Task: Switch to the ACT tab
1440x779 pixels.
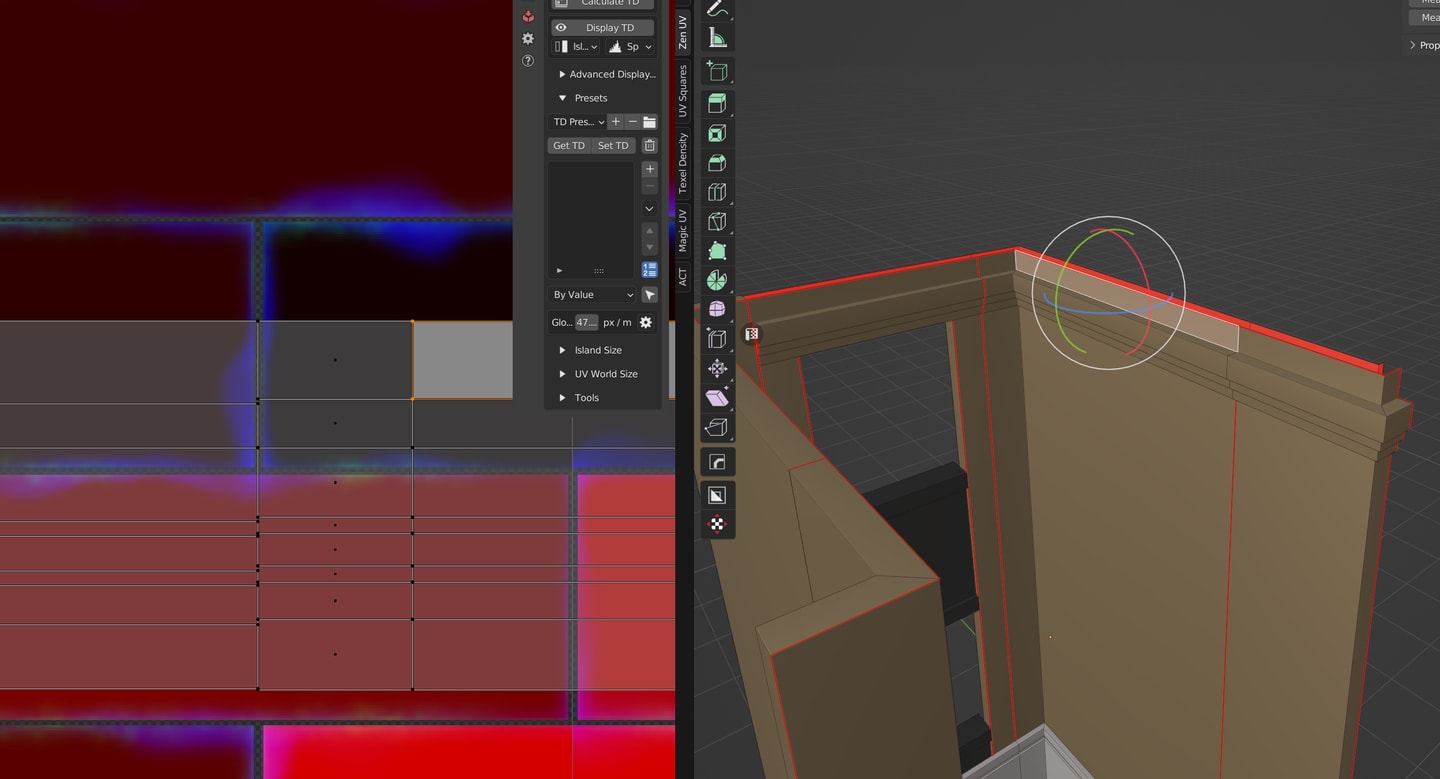Action: pyautogui.click(x=683, y=276)
